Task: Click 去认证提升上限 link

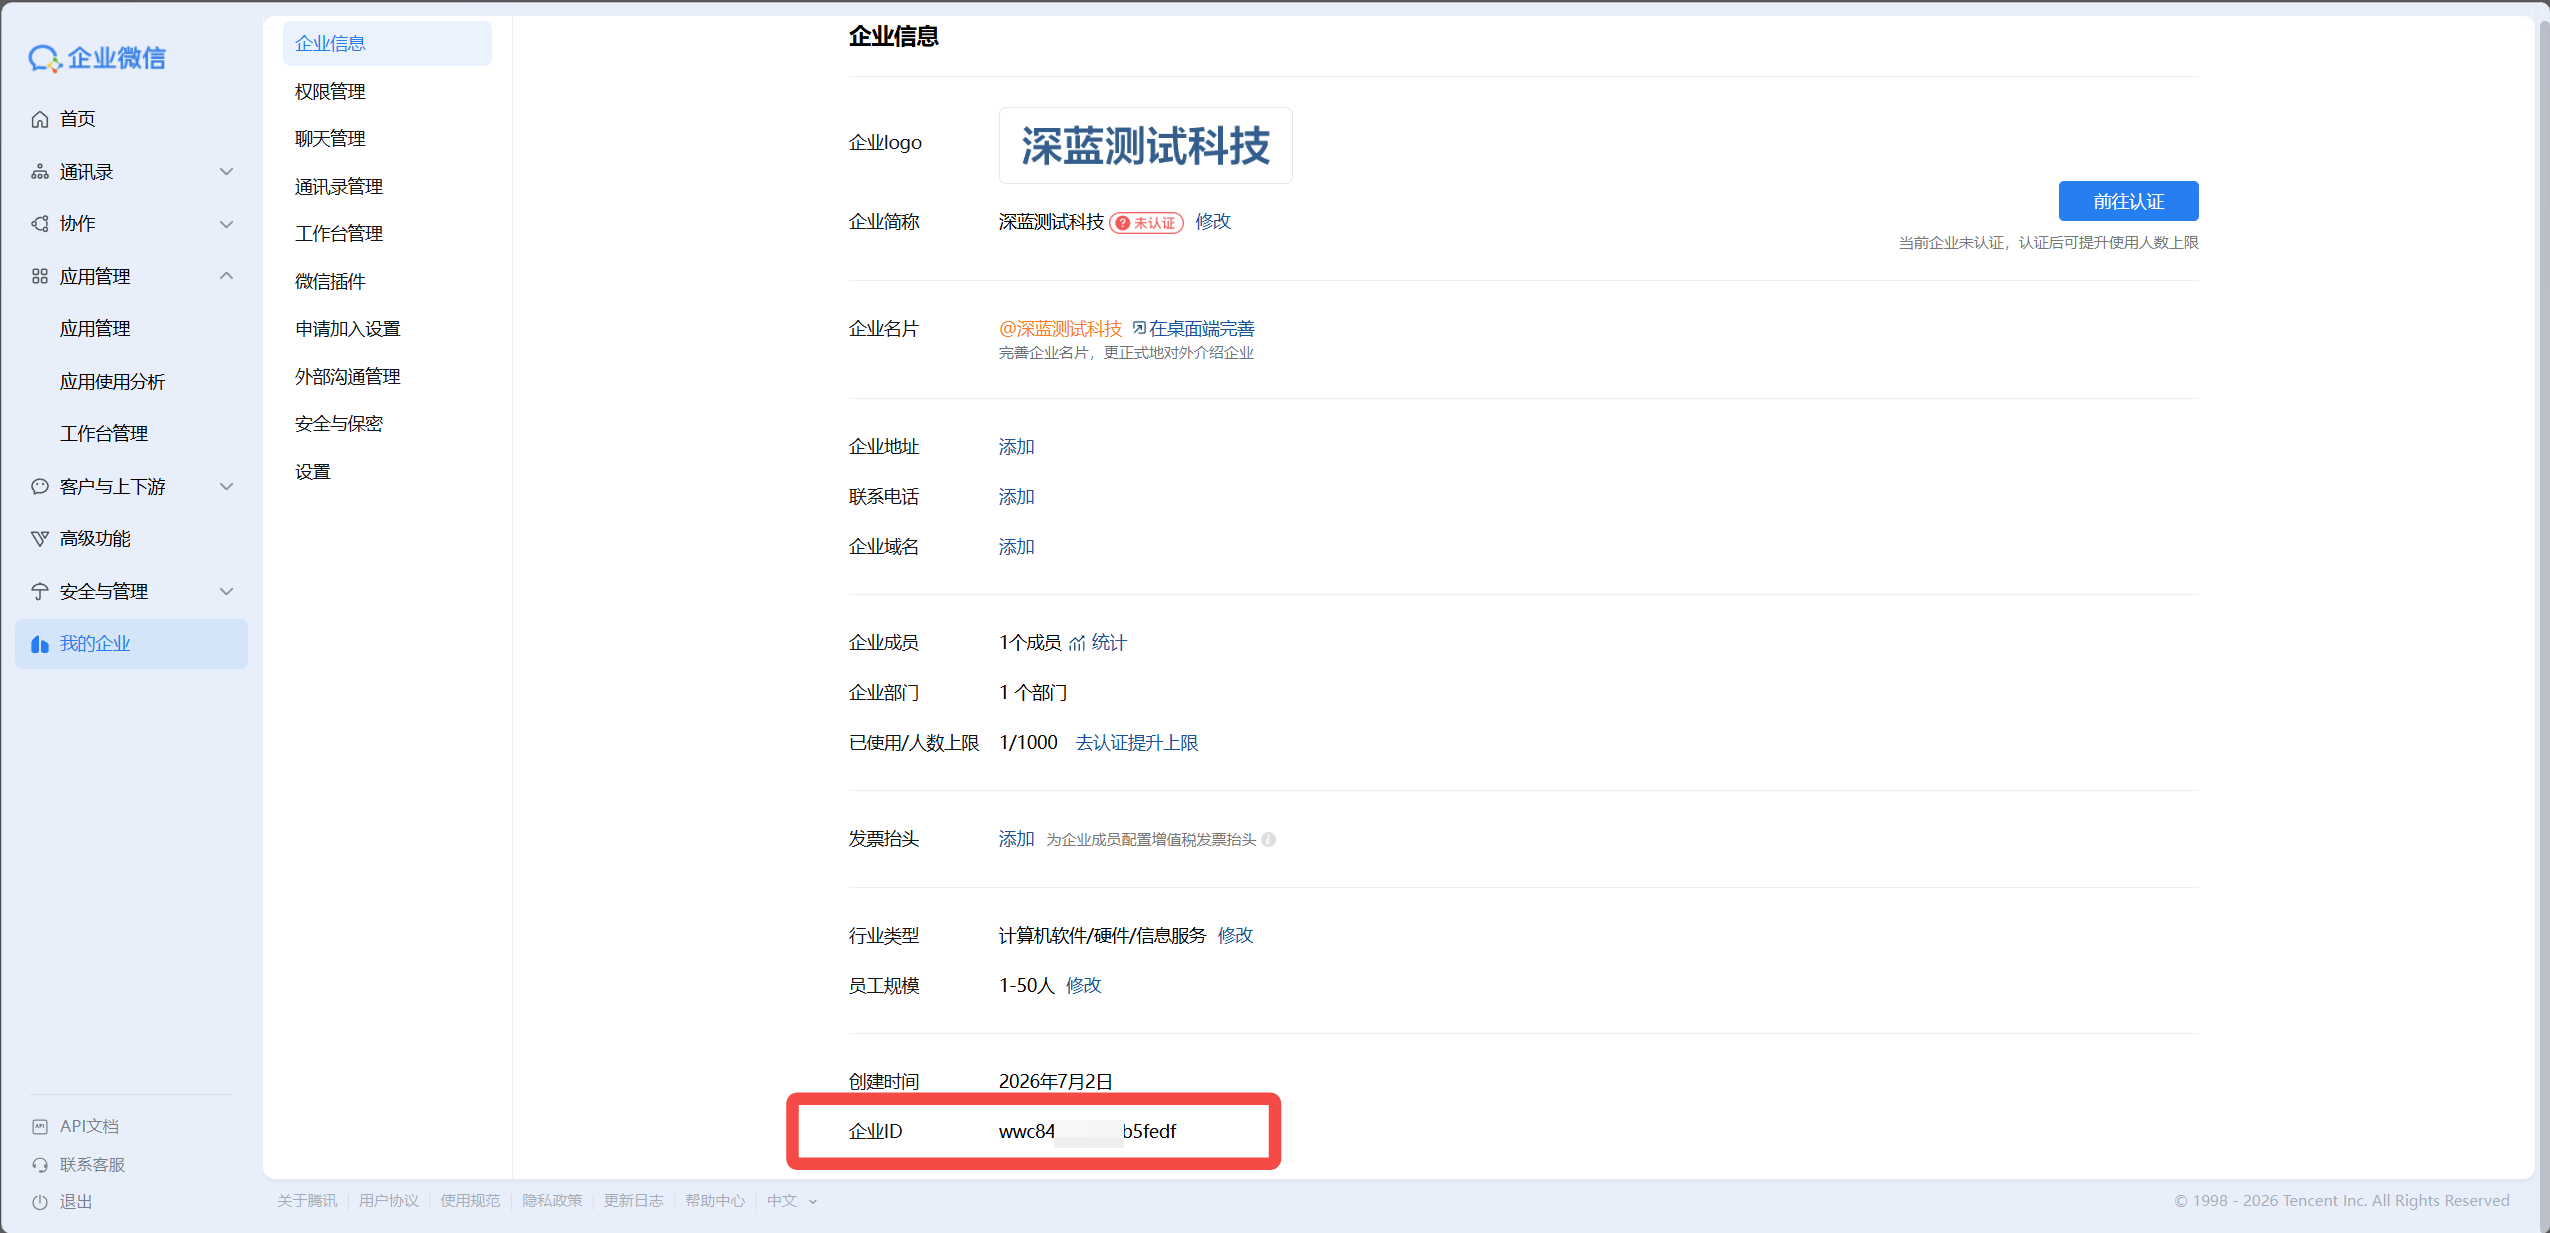Action: click(1137, 743)
